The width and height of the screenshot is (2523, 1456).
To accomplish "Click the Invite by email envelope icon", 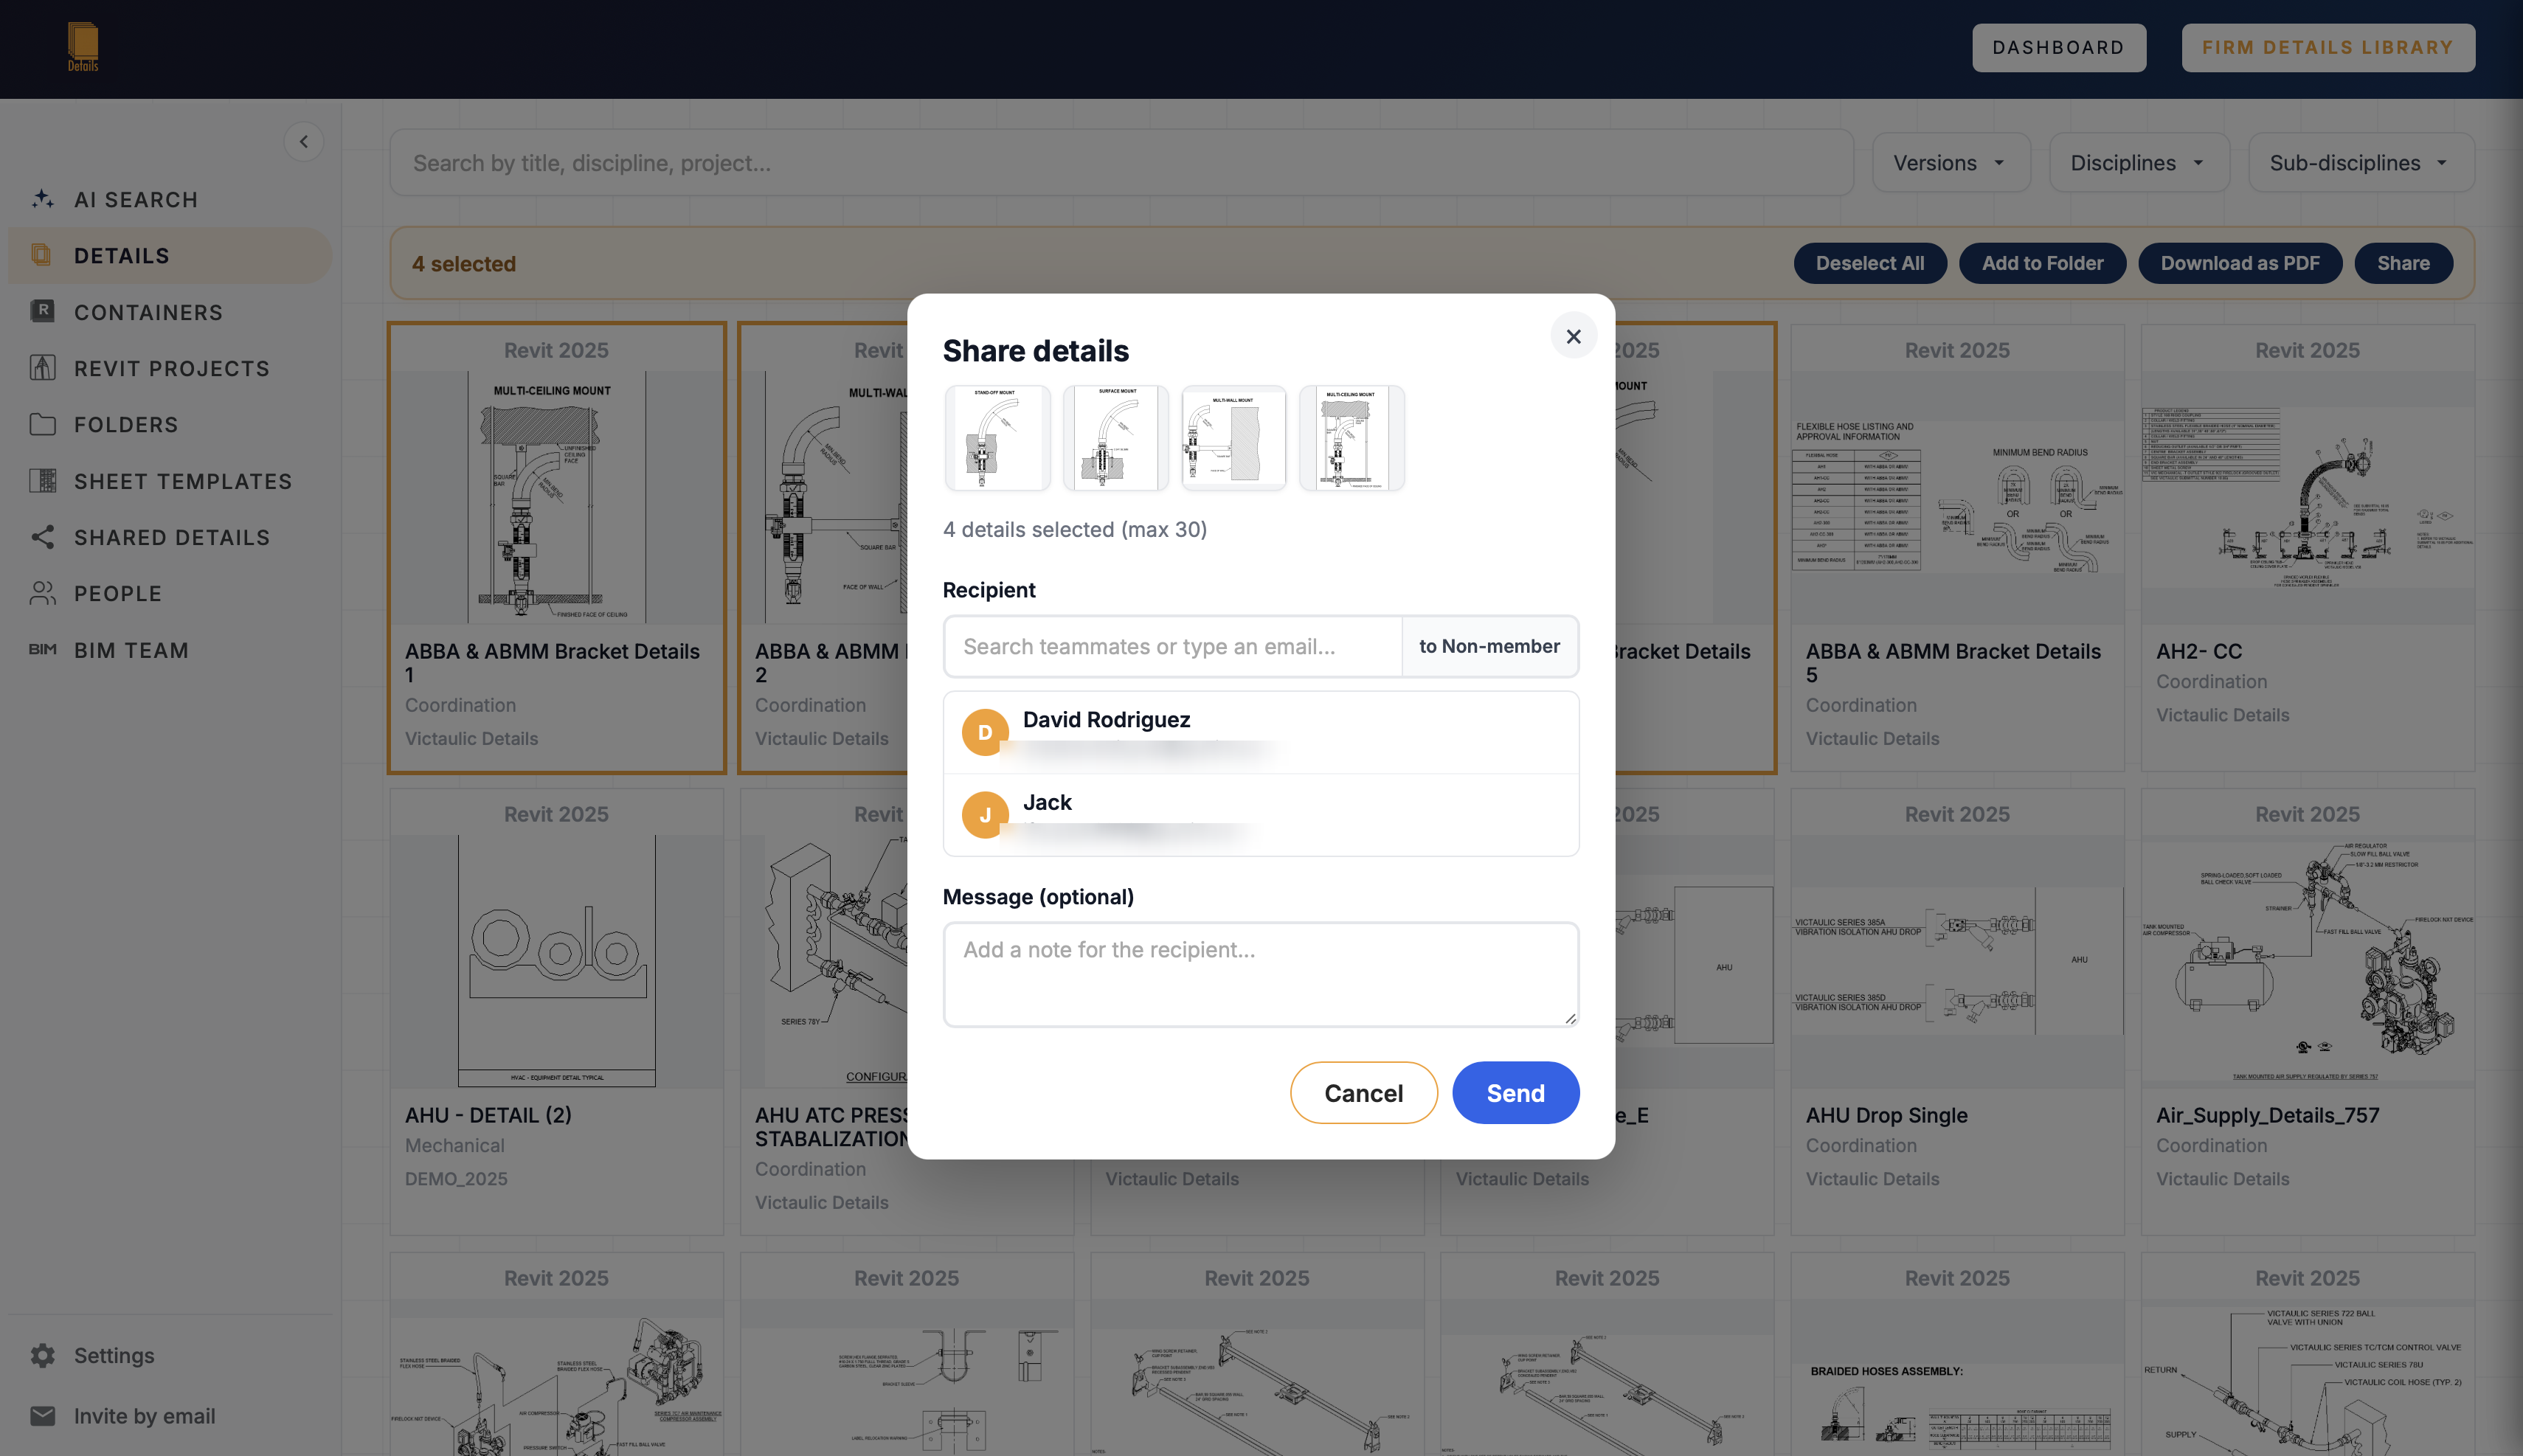I will tap(42, 1416).
